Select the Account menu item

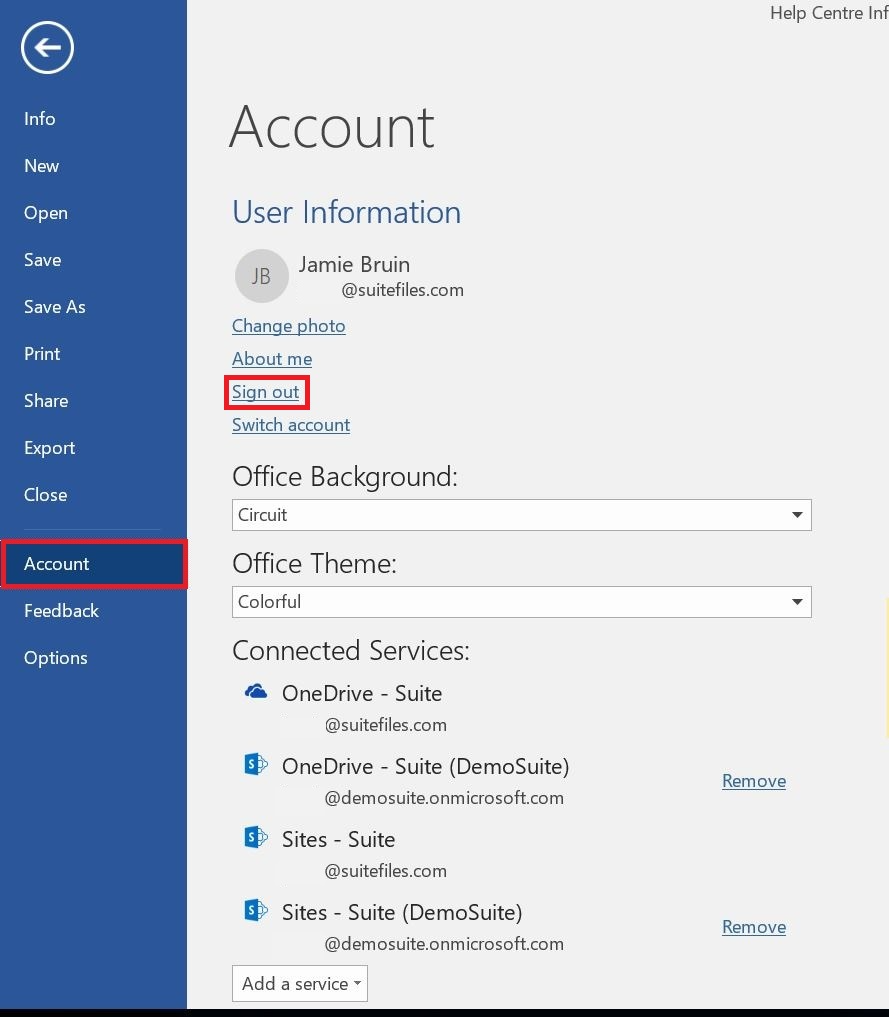(95, 564)
